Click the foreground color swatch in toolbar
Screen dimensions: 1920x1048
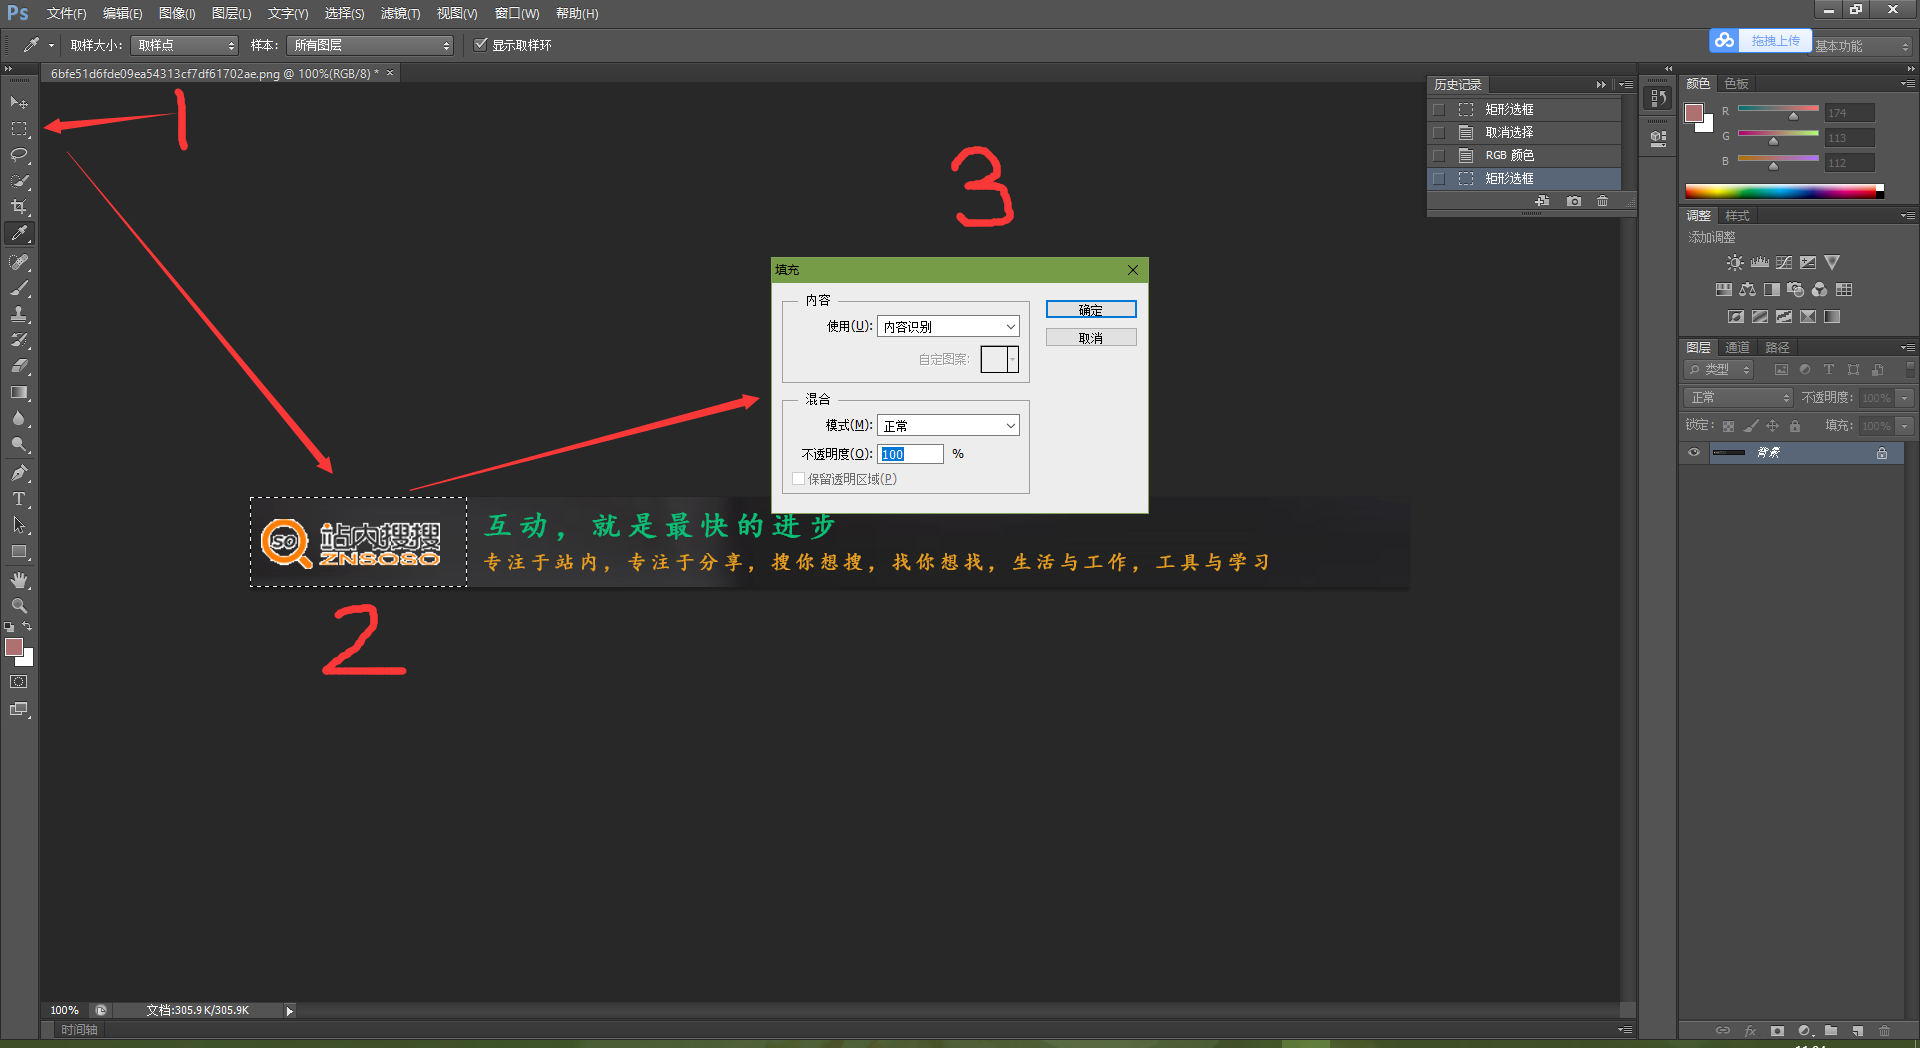[14, 647]
